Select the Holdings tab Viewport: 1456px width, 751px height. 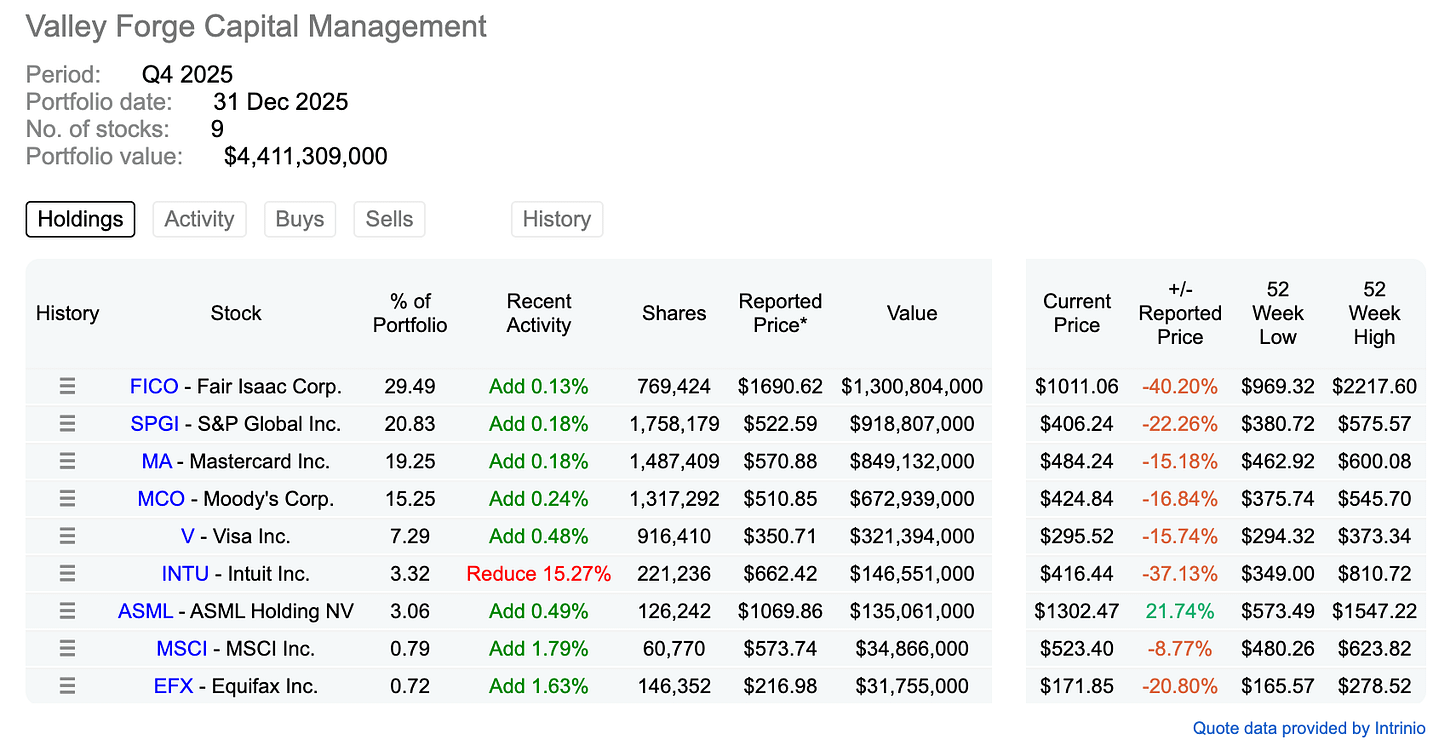(x=80, y=219)
